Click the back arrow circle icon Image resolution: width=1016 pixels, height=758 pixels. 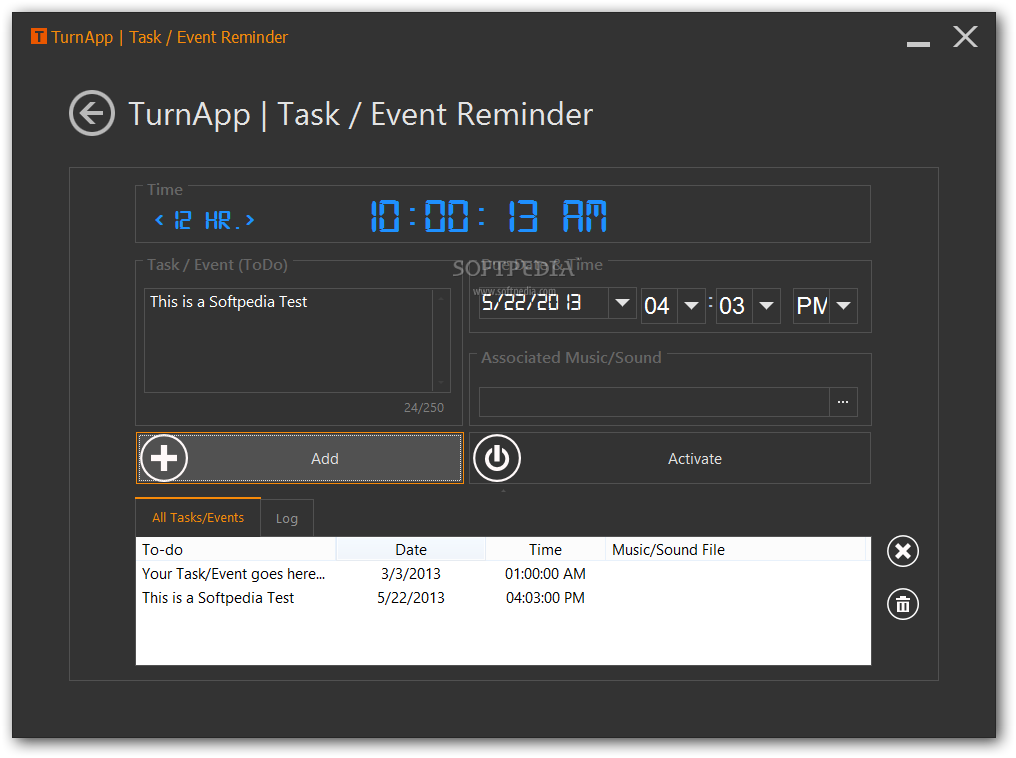(92, 113)
